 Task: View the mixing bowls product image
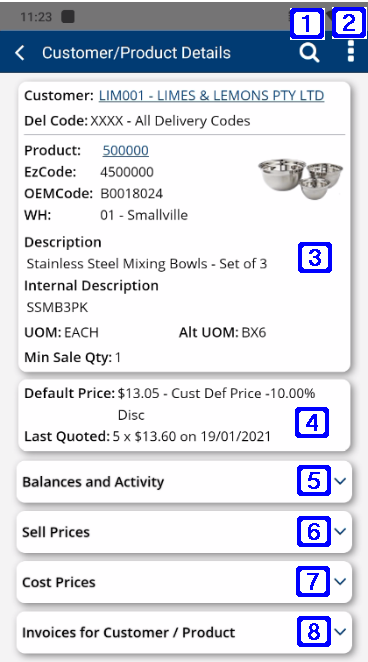click(300, 179)
